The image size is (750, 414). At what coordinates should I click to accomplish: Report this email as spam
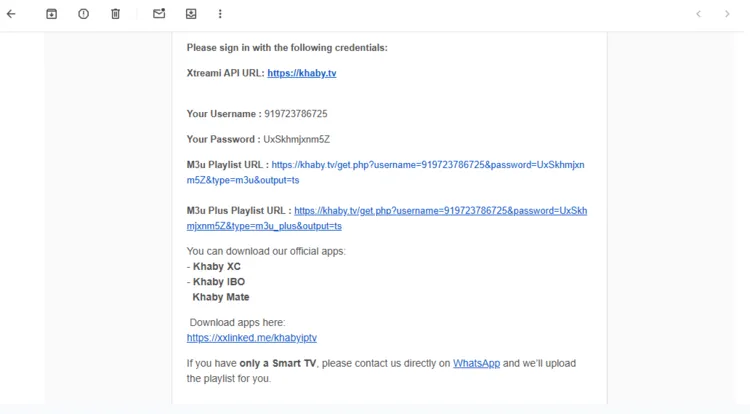coord(83,14)
